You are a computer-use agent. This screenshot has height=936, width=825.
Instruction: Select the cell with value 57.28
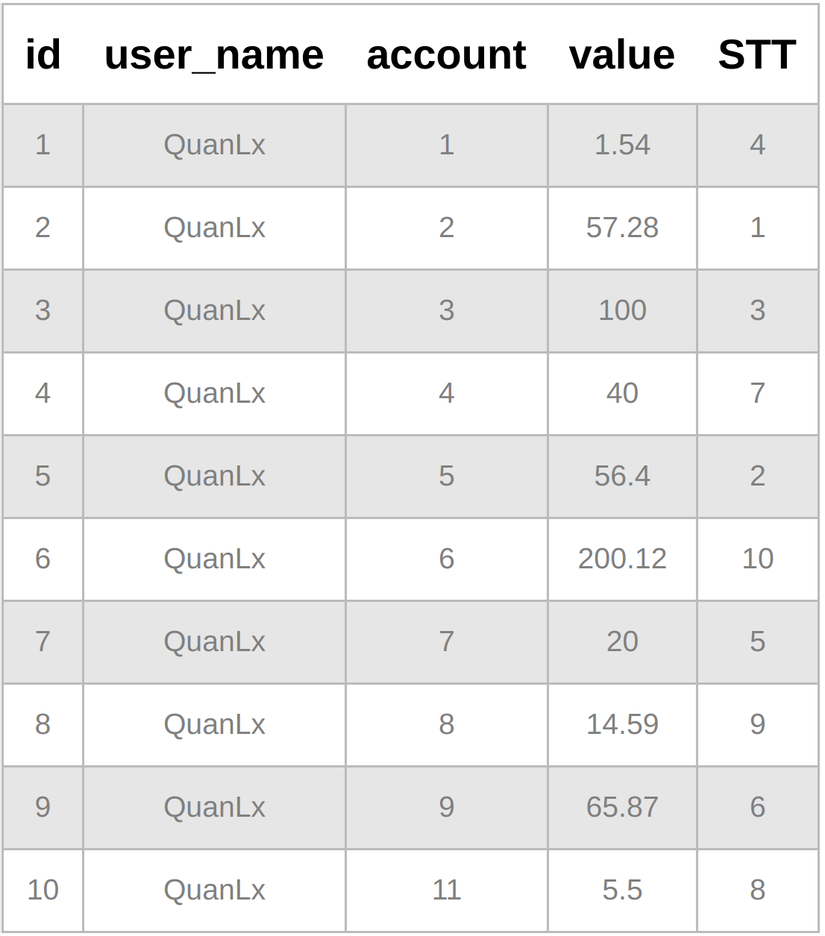(622, 228)
